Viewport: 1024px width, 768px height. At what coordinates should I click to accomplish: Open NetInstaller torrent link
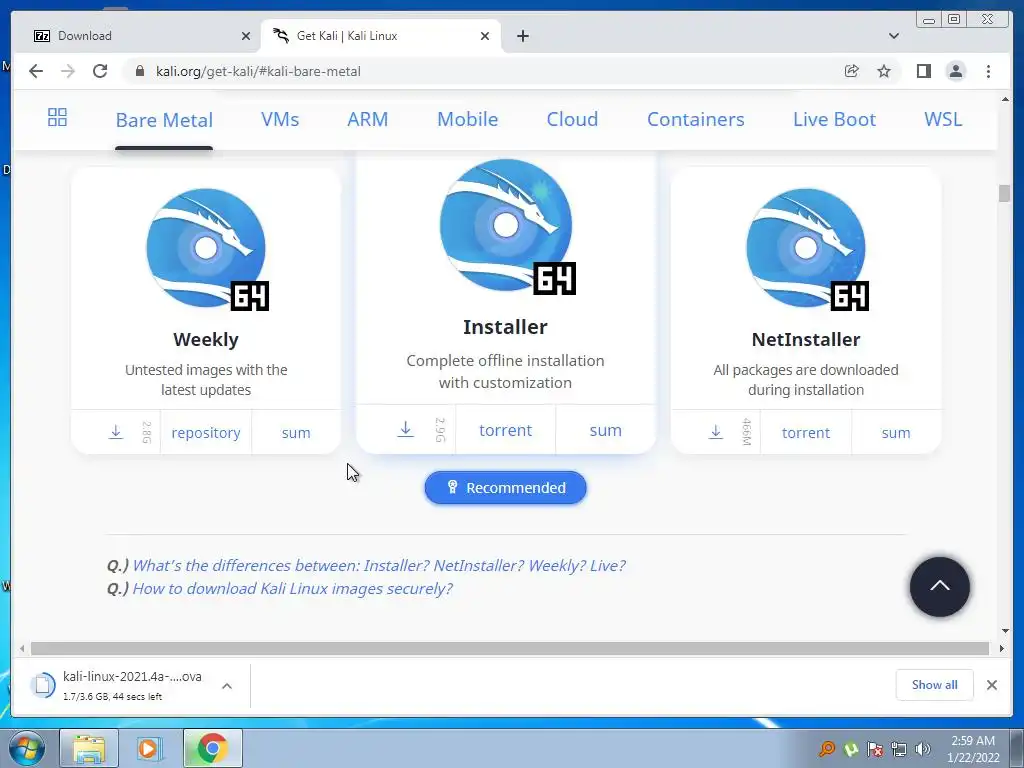coord(806,432)
